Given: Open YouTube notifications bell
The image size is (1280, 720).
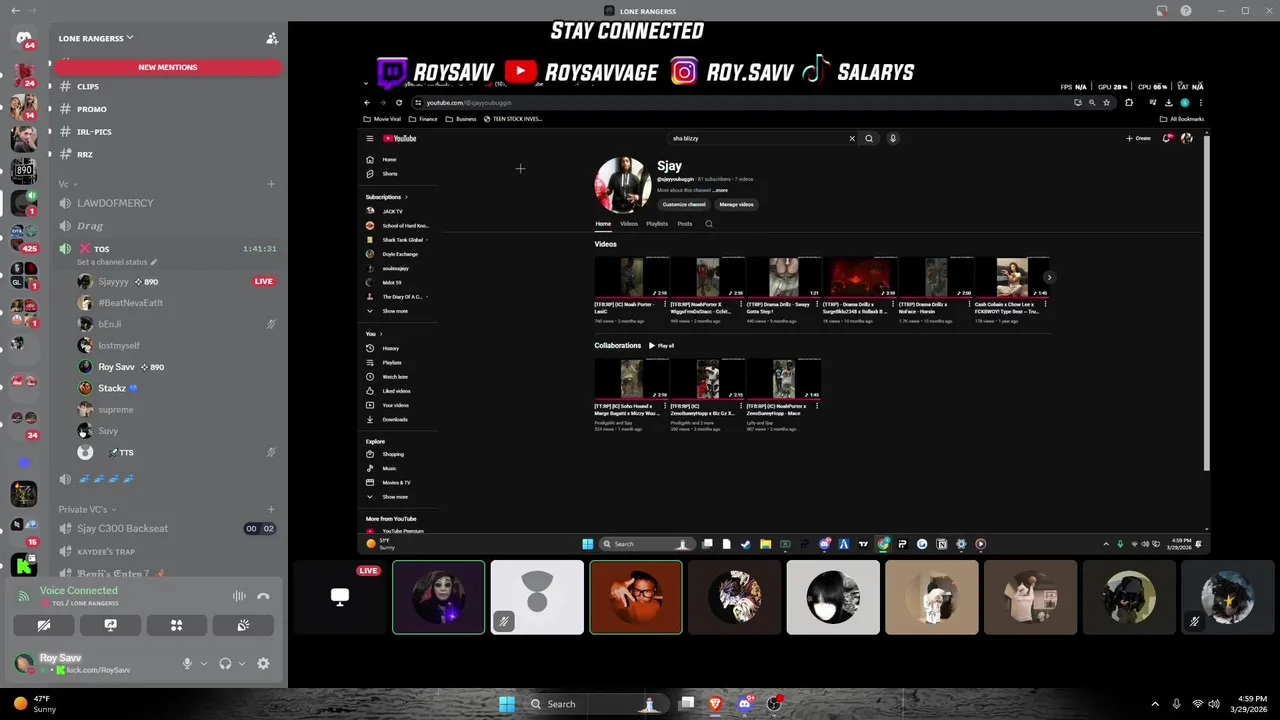Looking at the screenshot, I should pyautogui.click(x=1166, y=139).
